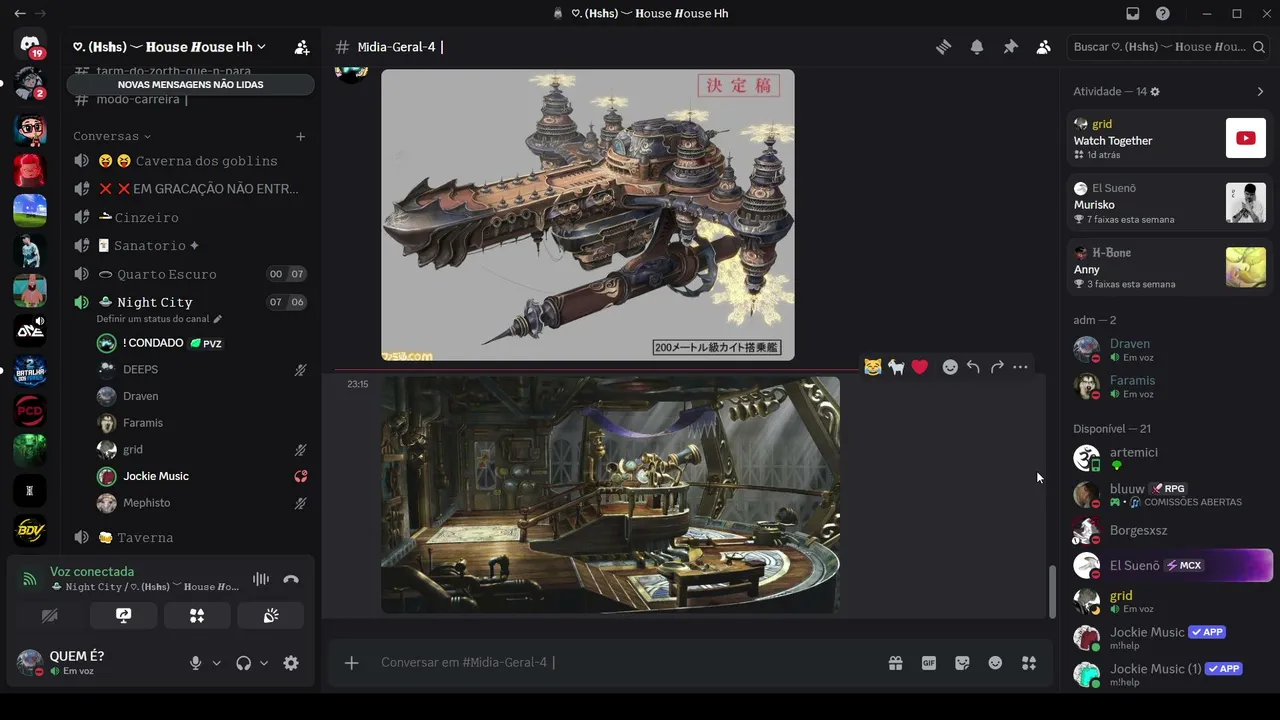Turn on the camera
The width and height of the screenshot is (1280, 720).
(x=49, y=616)
